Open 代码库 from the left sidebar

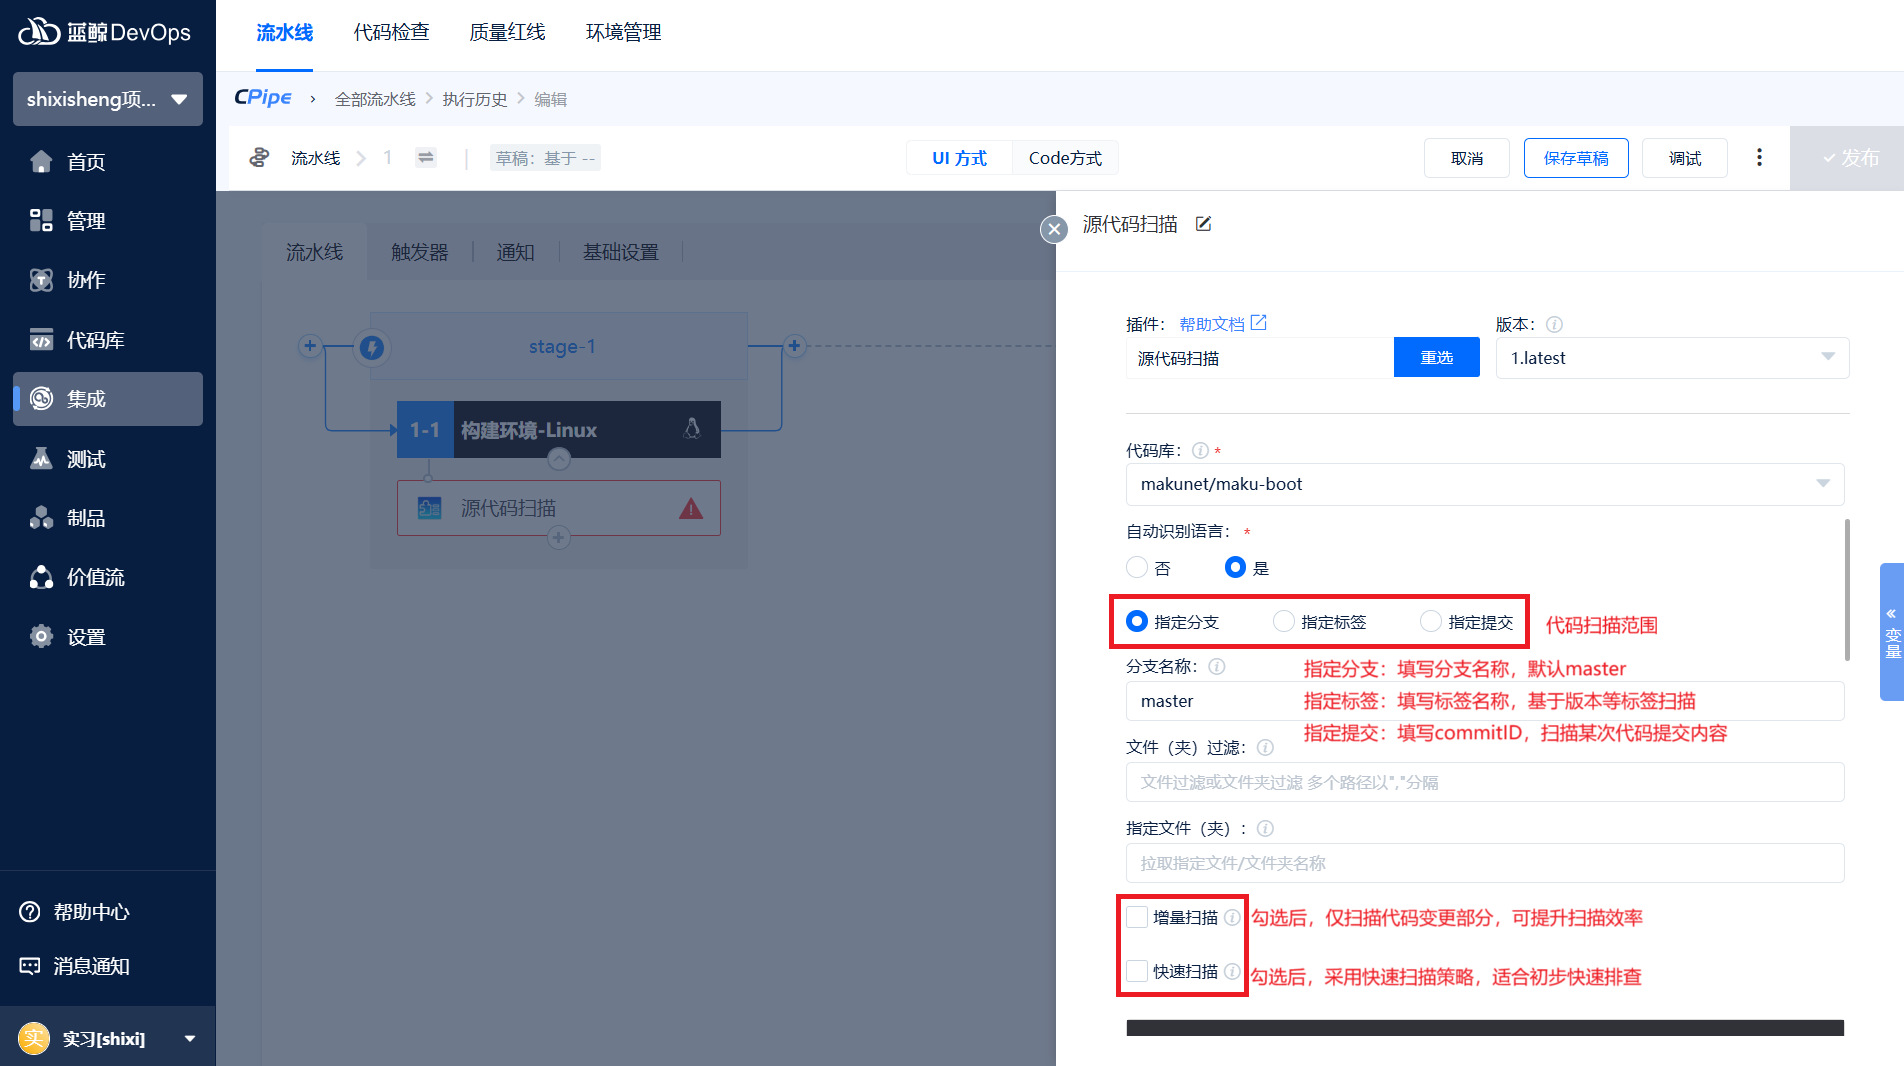coord(95,340)
